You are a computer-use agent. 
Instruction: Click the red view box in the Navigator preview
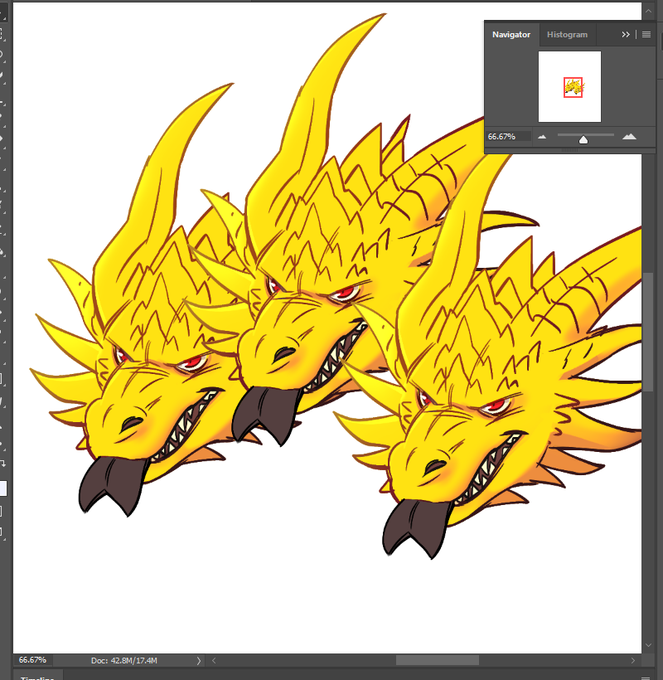[573, 87]
